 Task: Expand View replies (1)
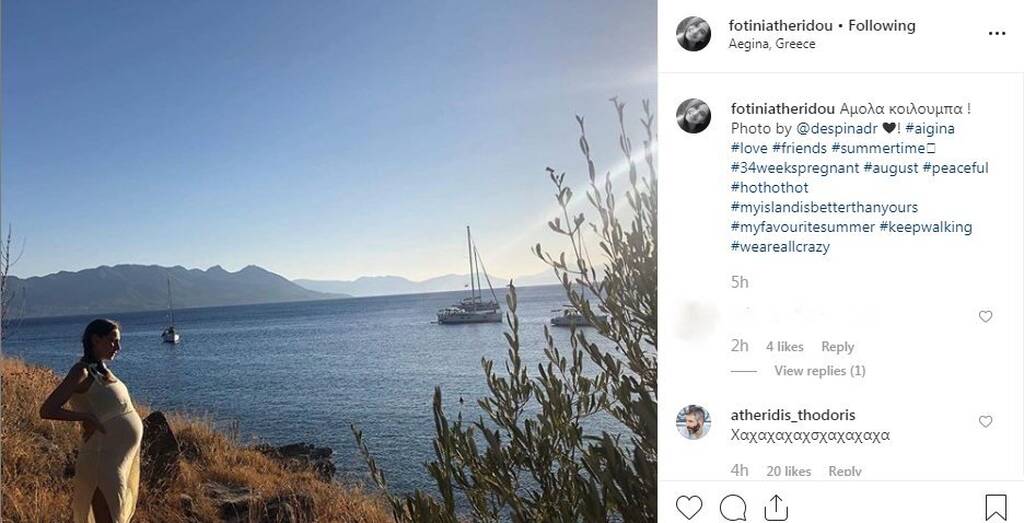click(820, 371)
